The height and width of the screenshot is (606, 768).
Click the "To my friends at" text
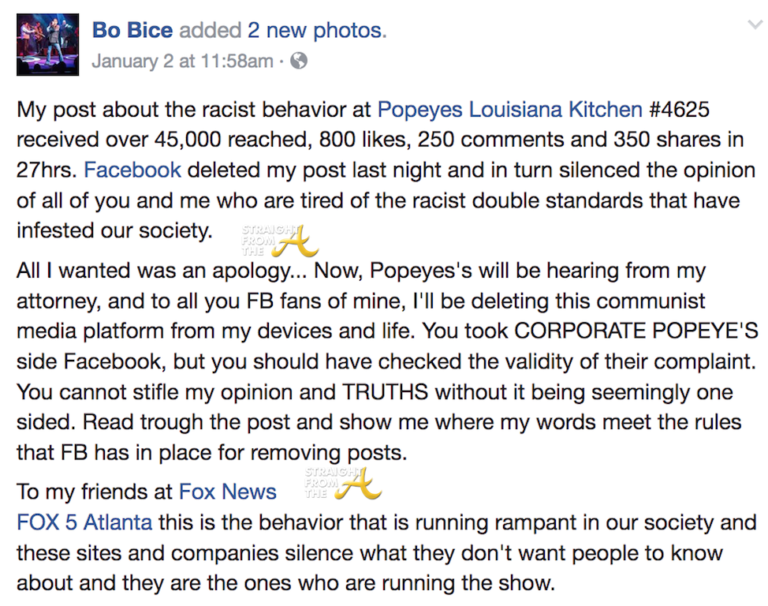[x=95, y=491]
